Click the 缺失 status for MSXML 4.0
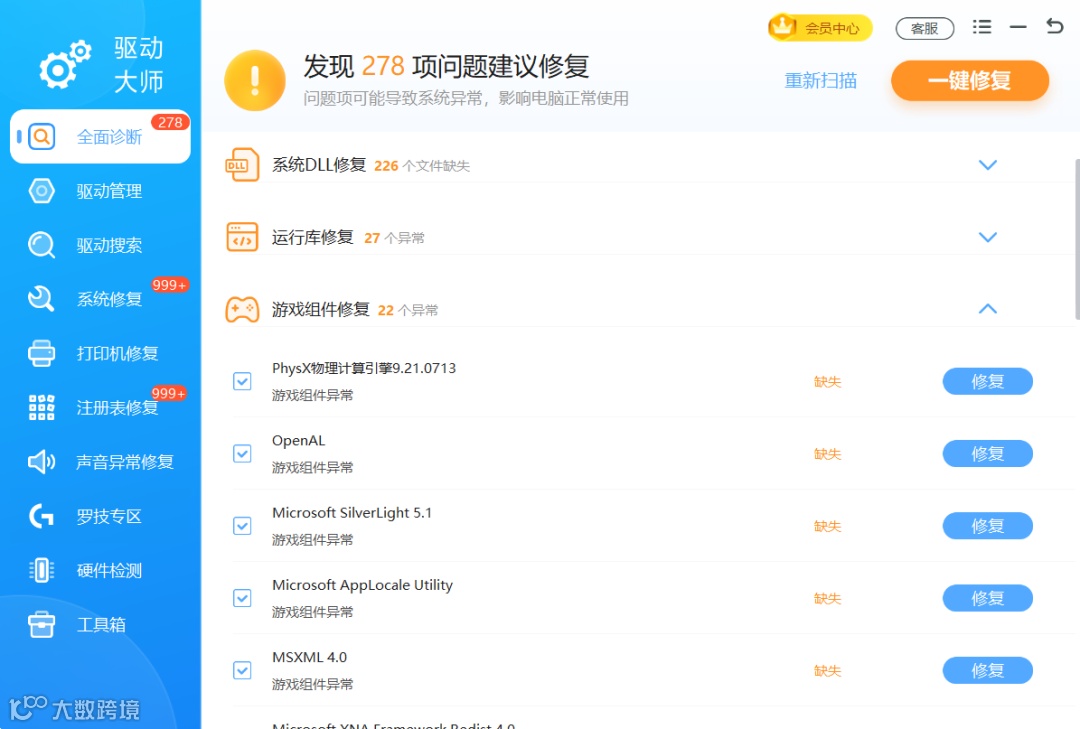Screen dimensions: 1080x729 [827, 671]
